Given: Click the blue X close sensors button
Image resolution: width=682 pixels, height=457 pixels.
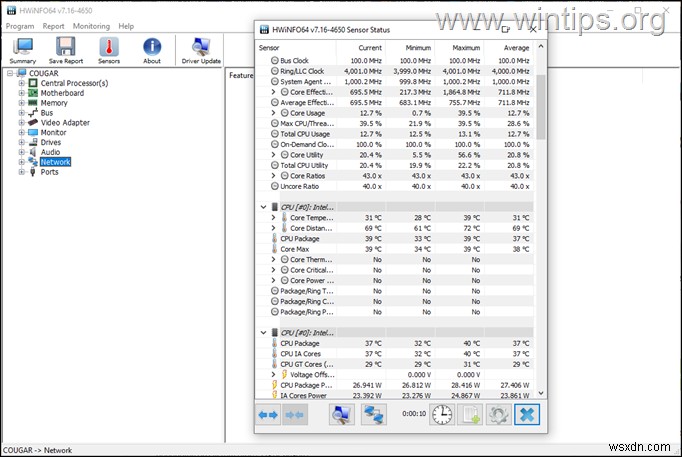Looking at the screenshot, I should 527,414.
